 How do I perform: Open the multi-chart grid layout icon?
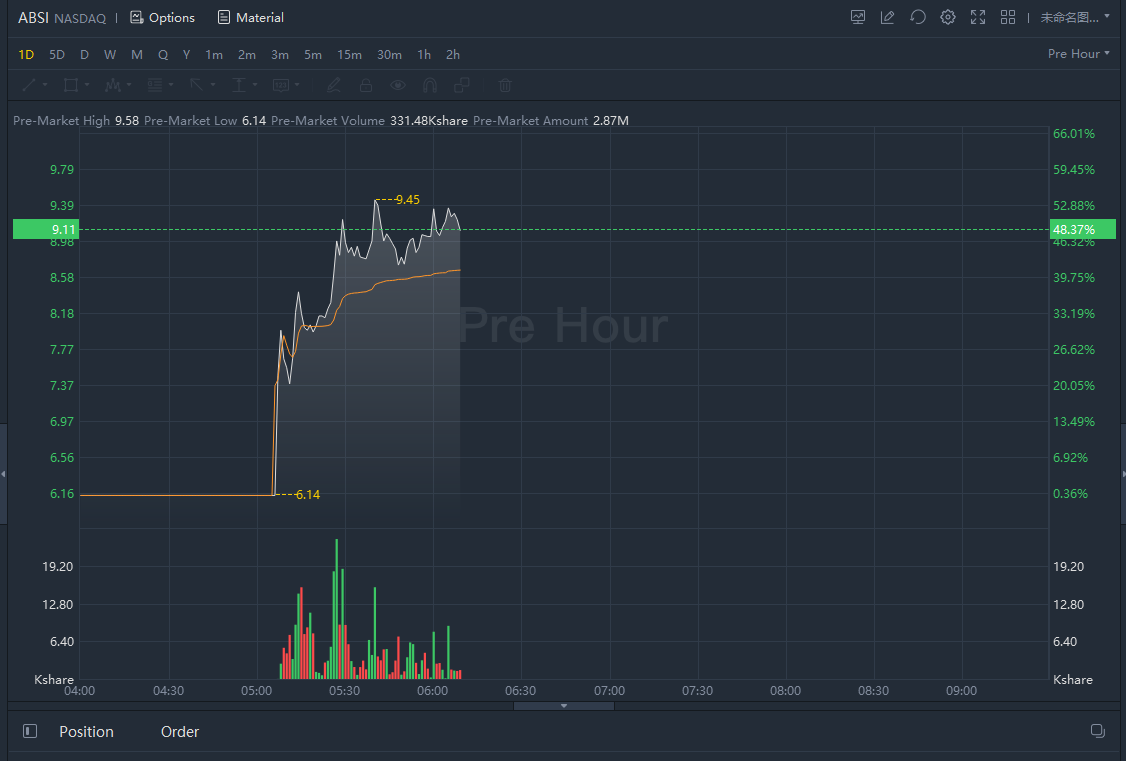(x=1008, y=17)
